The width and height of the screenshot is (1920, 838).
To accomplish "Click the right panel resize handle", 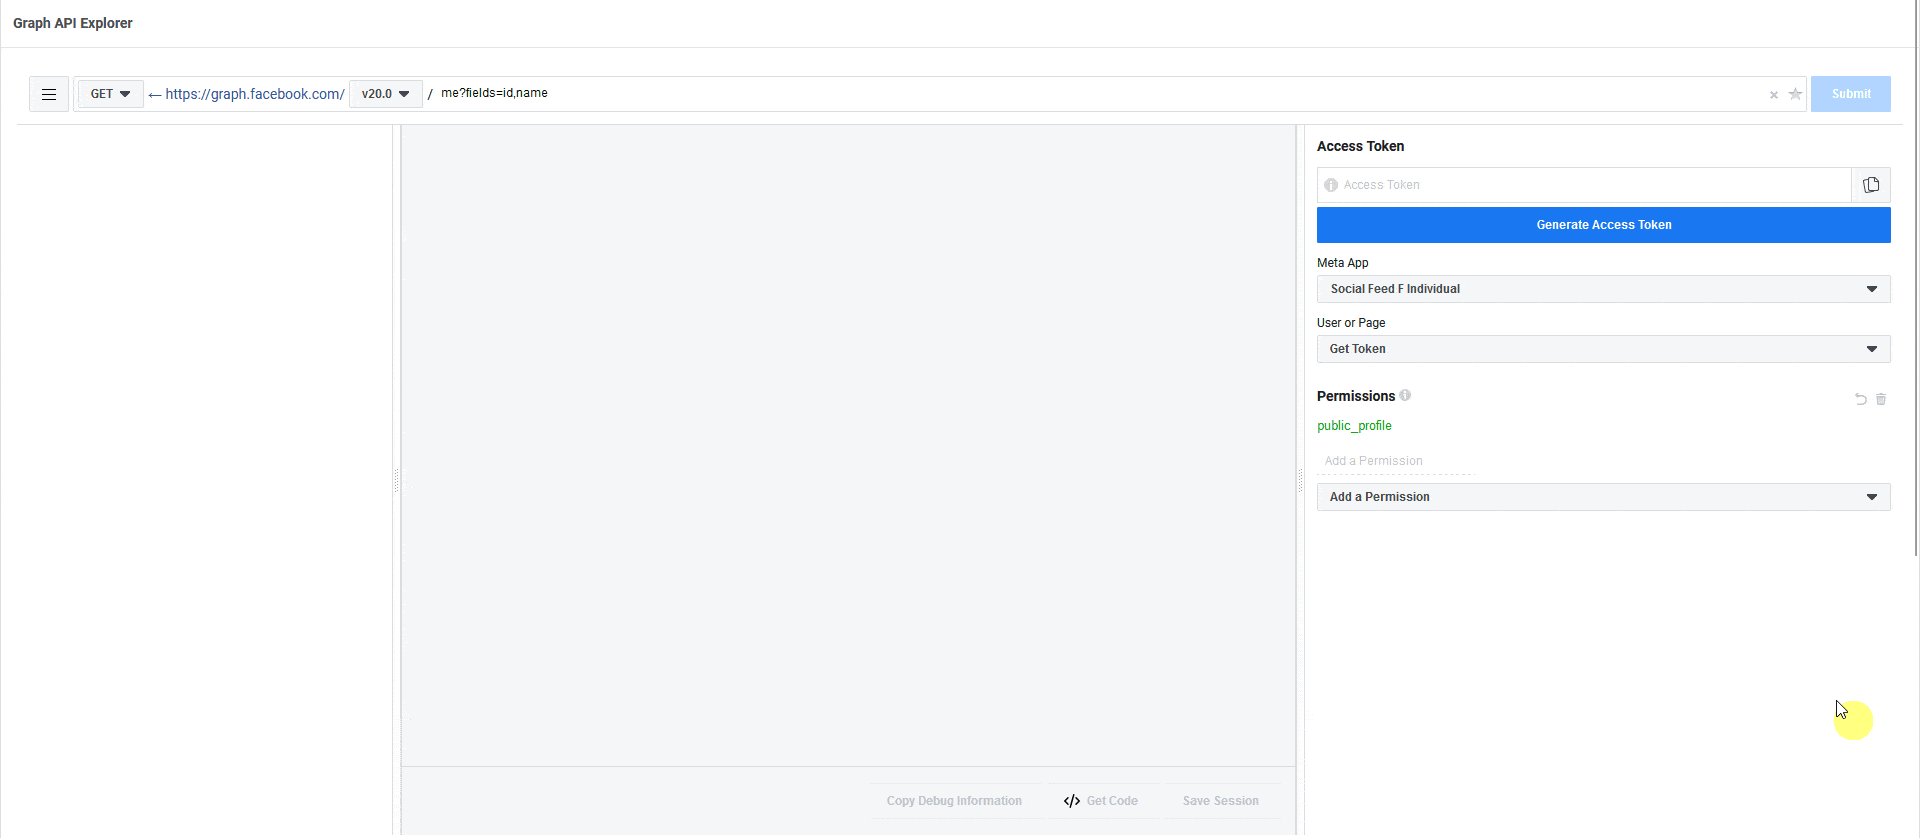I will pyautogui.click(x=1300, y=481).
